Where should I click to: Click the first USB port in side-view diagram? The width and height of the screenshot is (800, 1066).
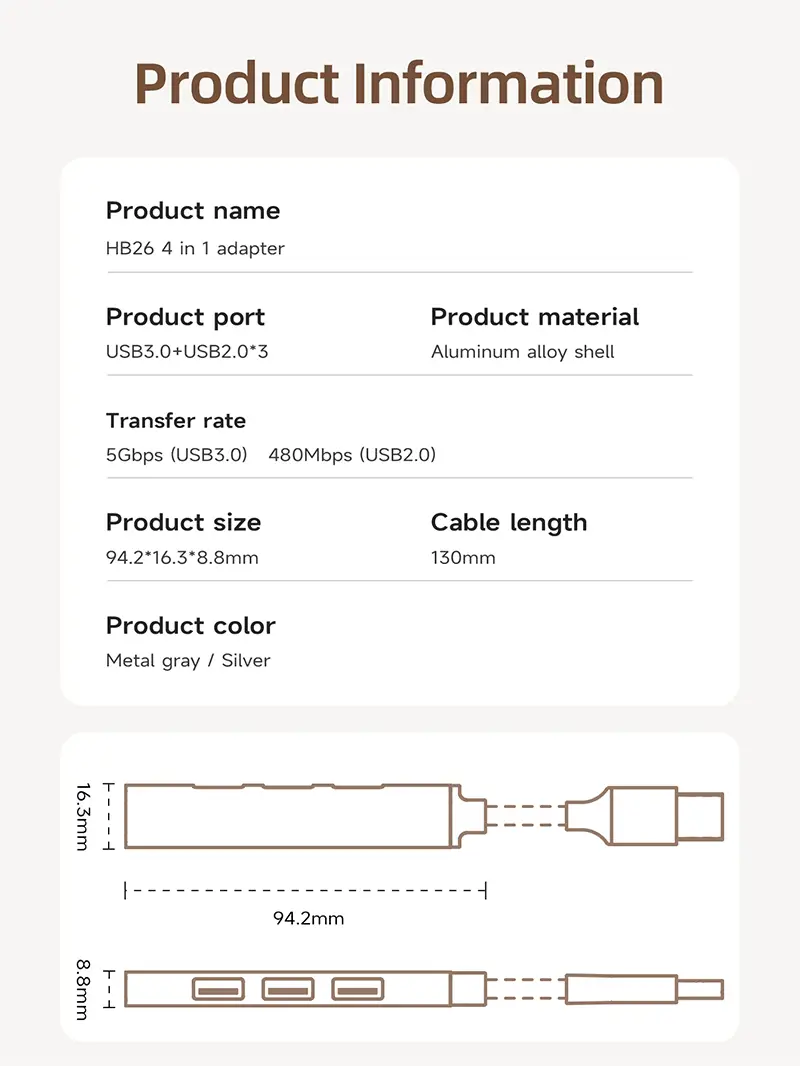(218, 989)
